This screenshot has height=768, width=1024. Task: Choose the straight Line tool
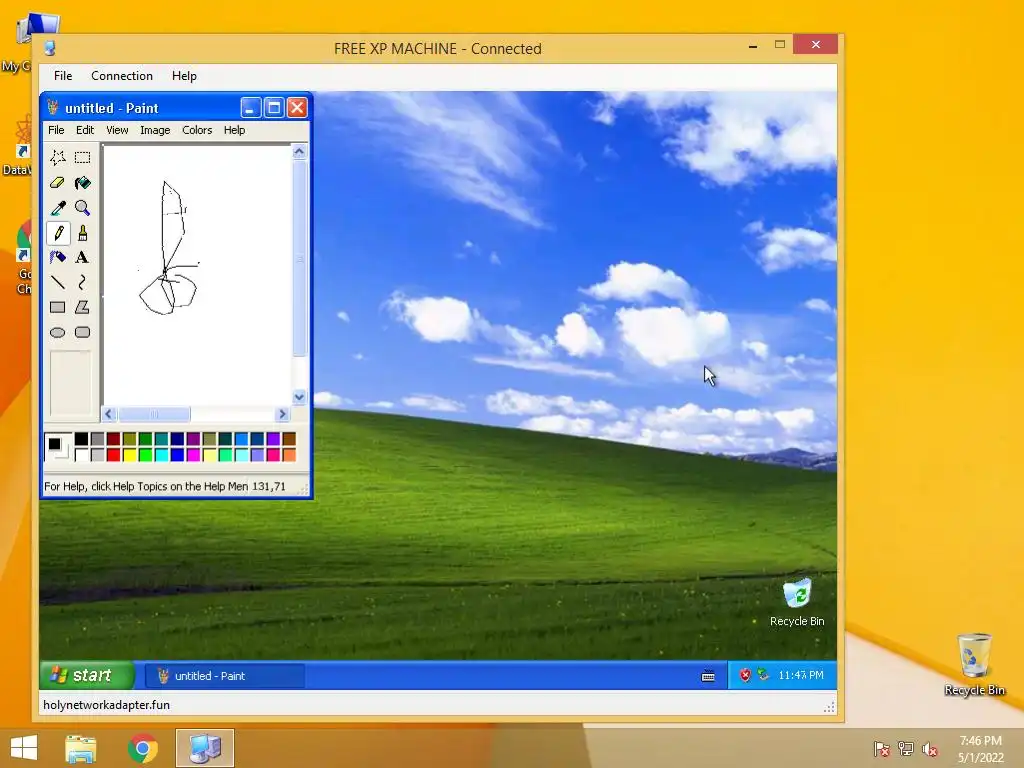(x=57, y=282)
